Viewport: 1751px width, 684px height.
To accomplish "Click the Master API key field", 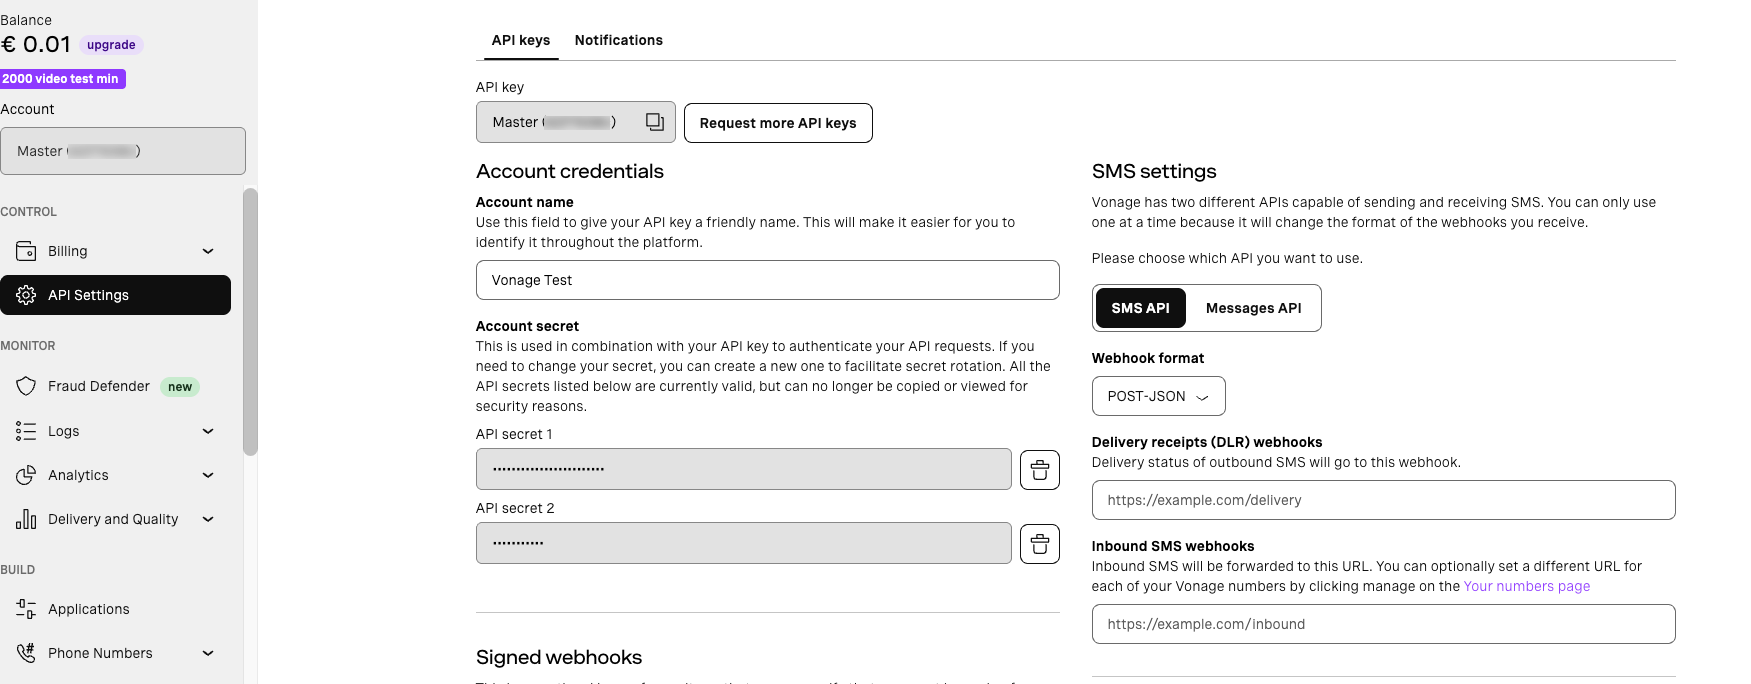I will tap(575, 122).
